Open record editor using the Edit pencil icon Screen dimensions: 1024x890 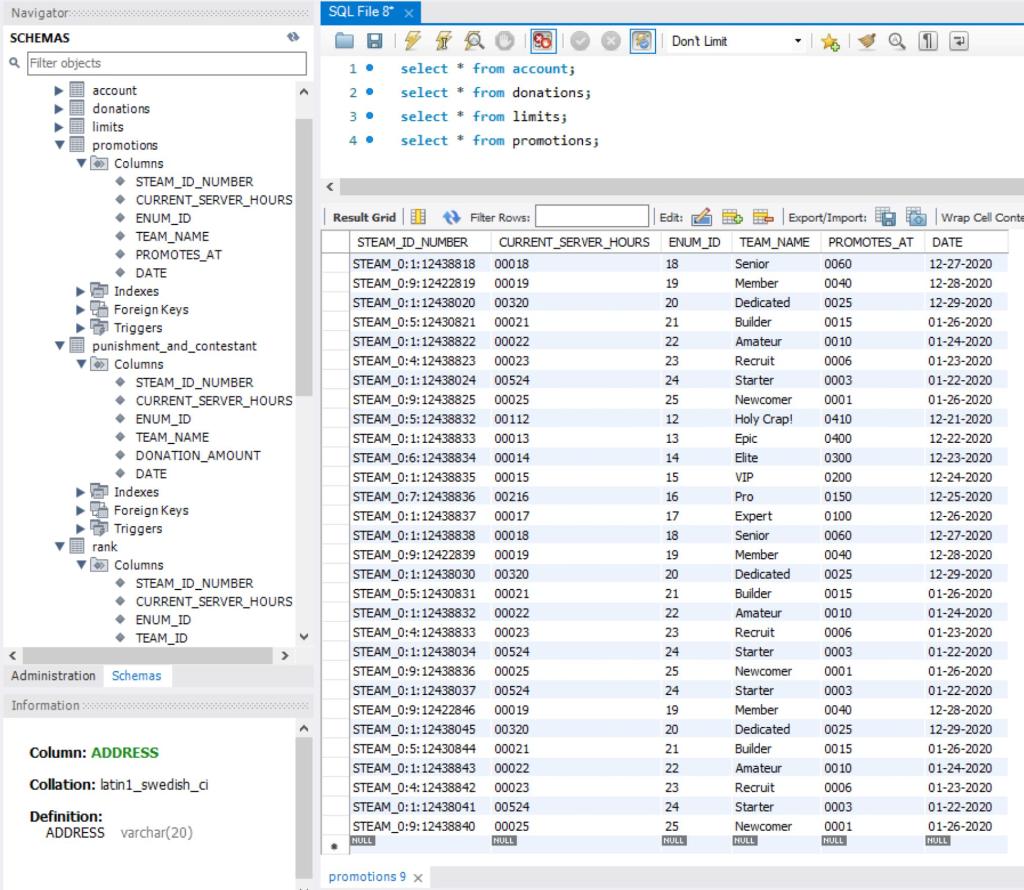(702, 215)
